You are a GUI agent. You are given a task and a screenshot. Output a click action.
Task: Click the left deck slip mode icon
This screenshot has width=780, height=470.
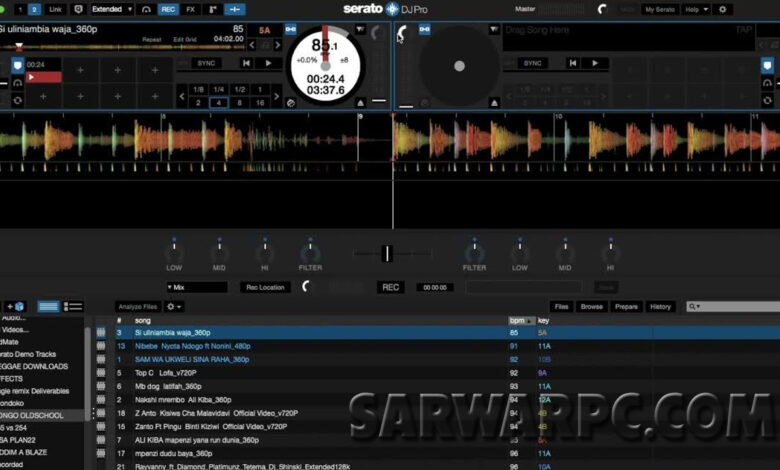click(291, 103)
